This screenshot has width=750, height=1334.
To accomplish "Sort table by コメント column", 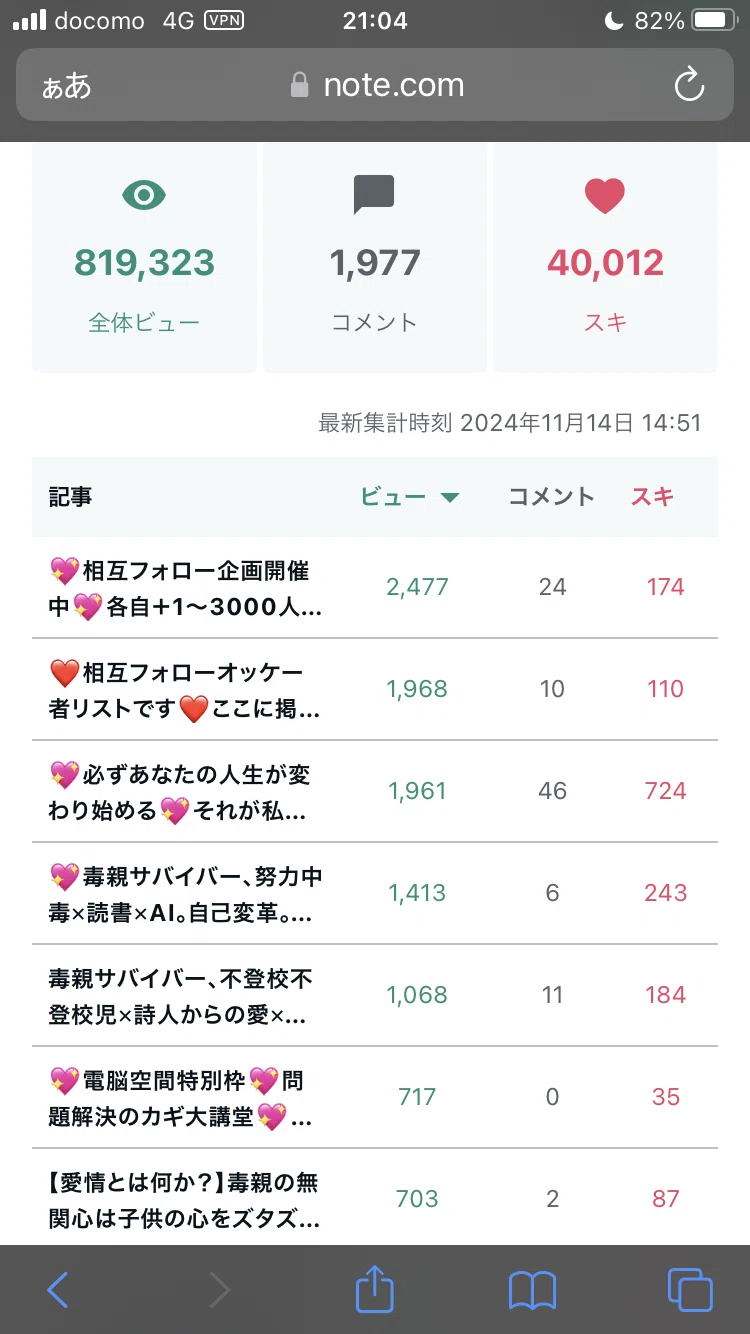I will [x=552, y=497].
